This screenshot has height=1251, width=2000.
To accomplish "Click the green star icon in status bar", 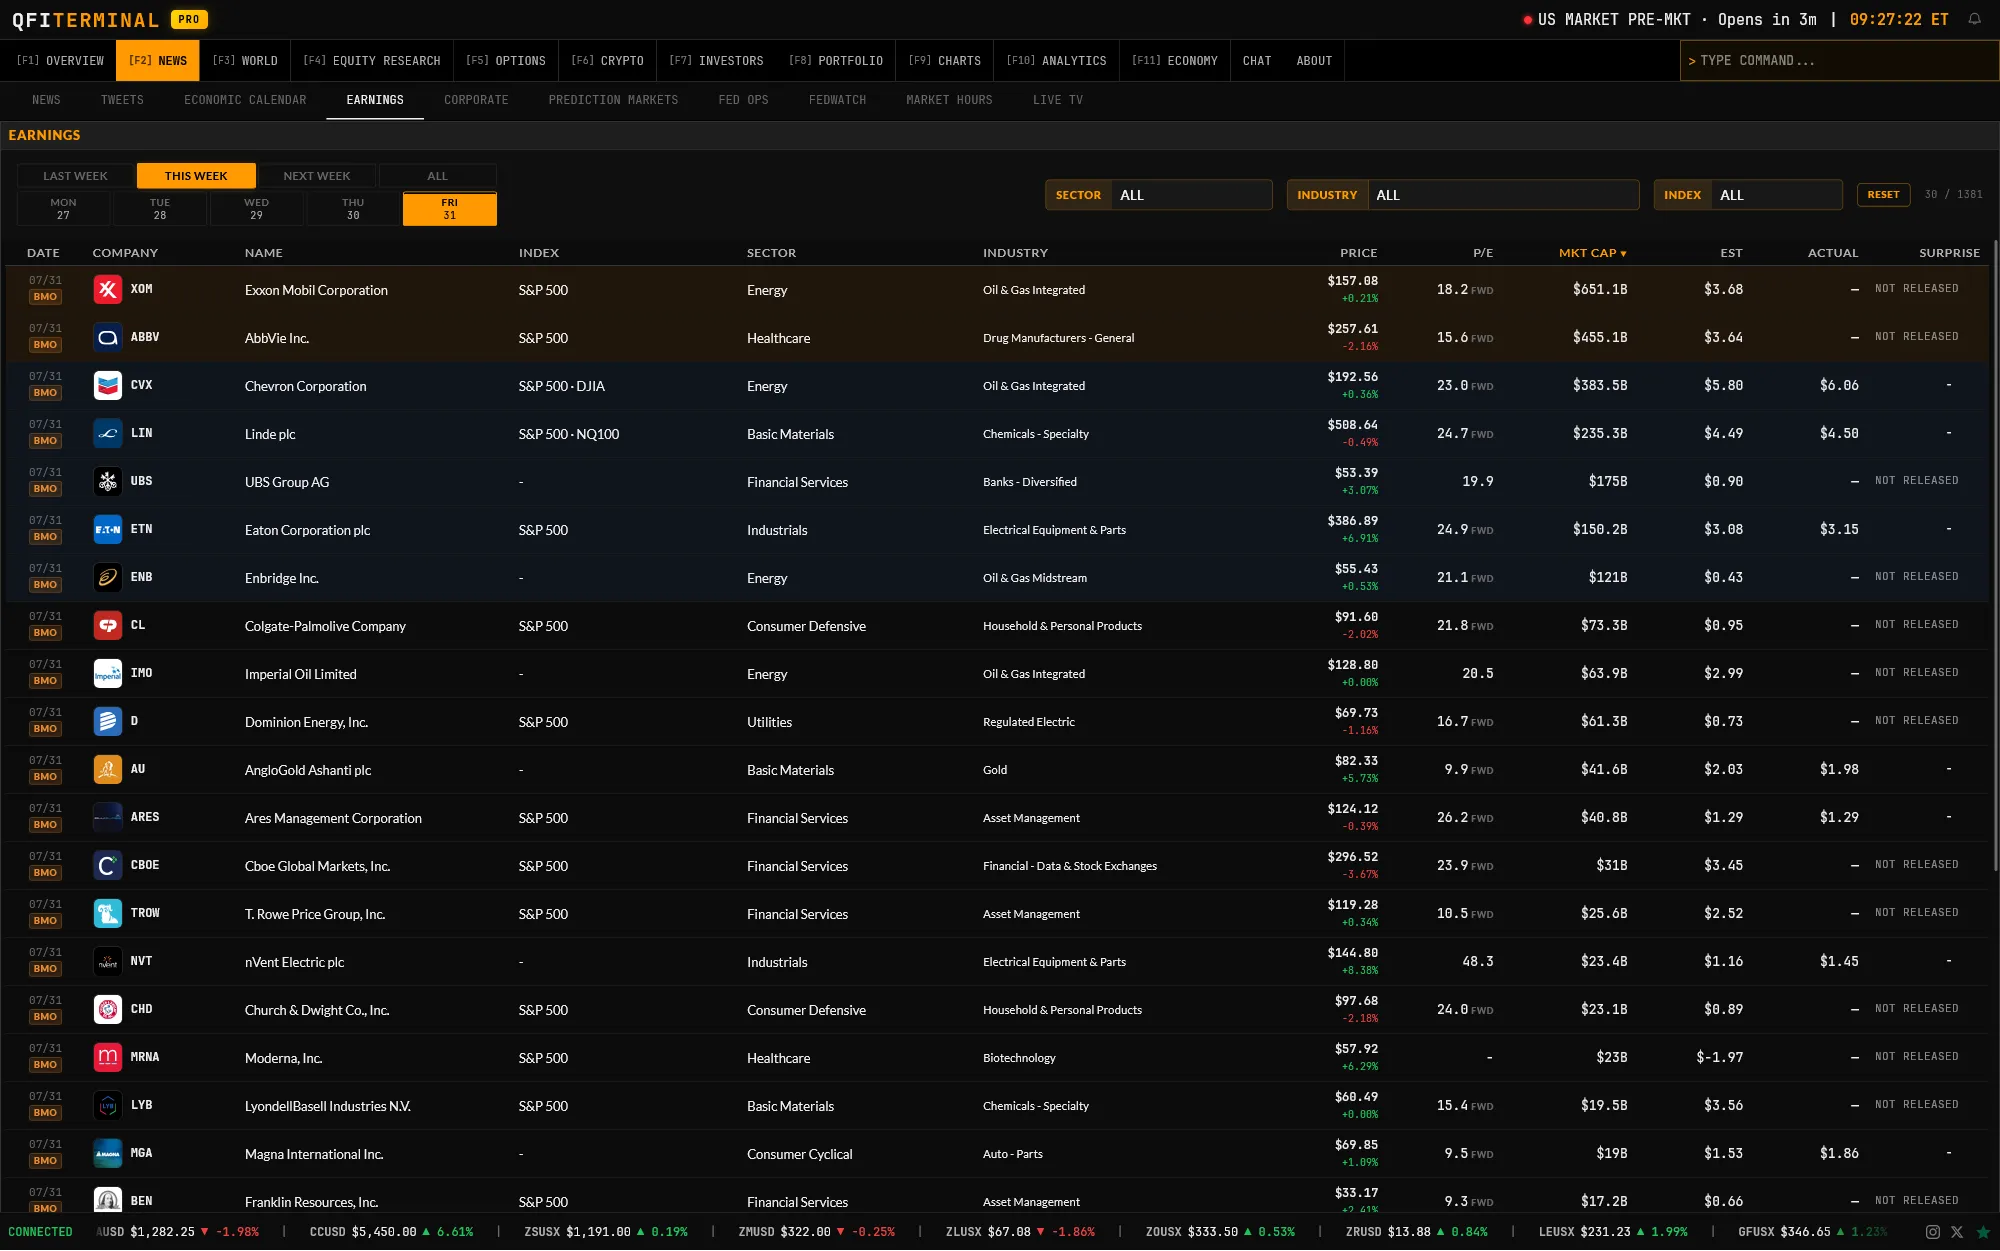I will pos(1983,1232).
